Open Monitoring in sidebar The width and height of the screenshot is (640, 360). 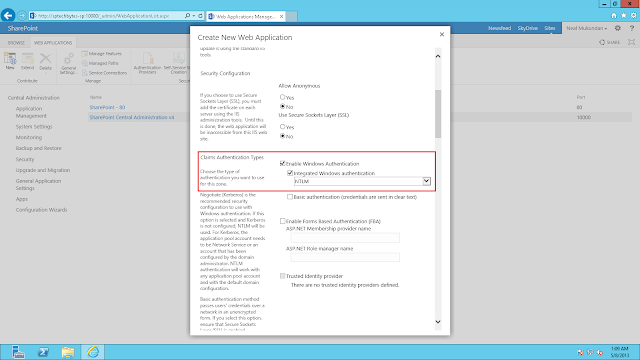pos(29,137)
